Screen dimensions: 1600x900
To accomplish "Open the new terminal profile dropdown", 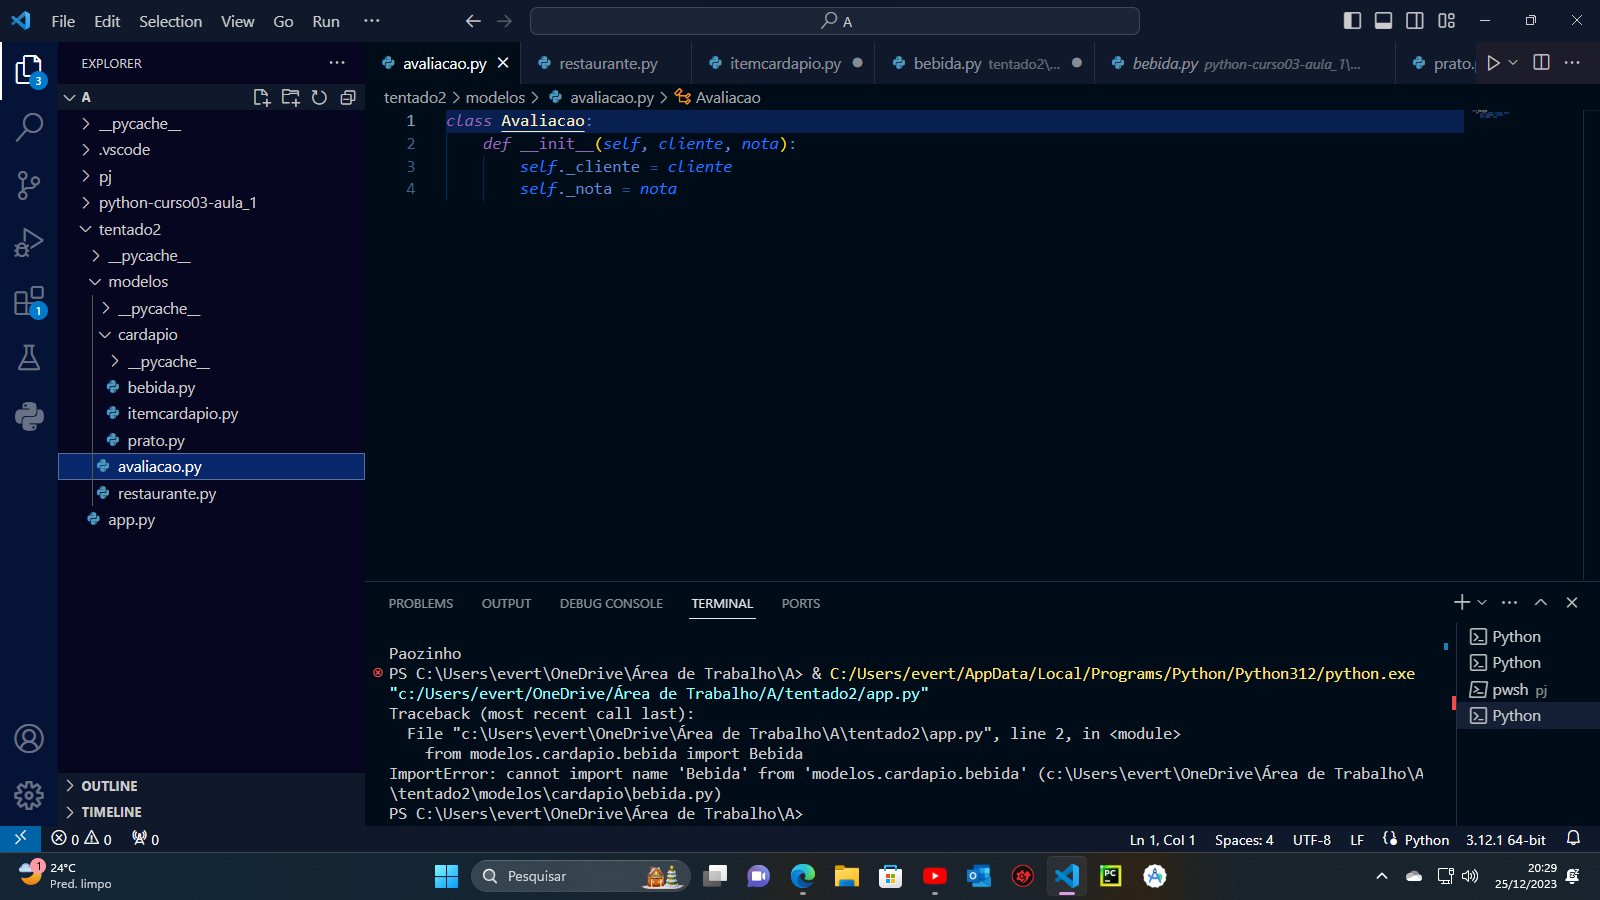I will click(x=1482, y=602).
